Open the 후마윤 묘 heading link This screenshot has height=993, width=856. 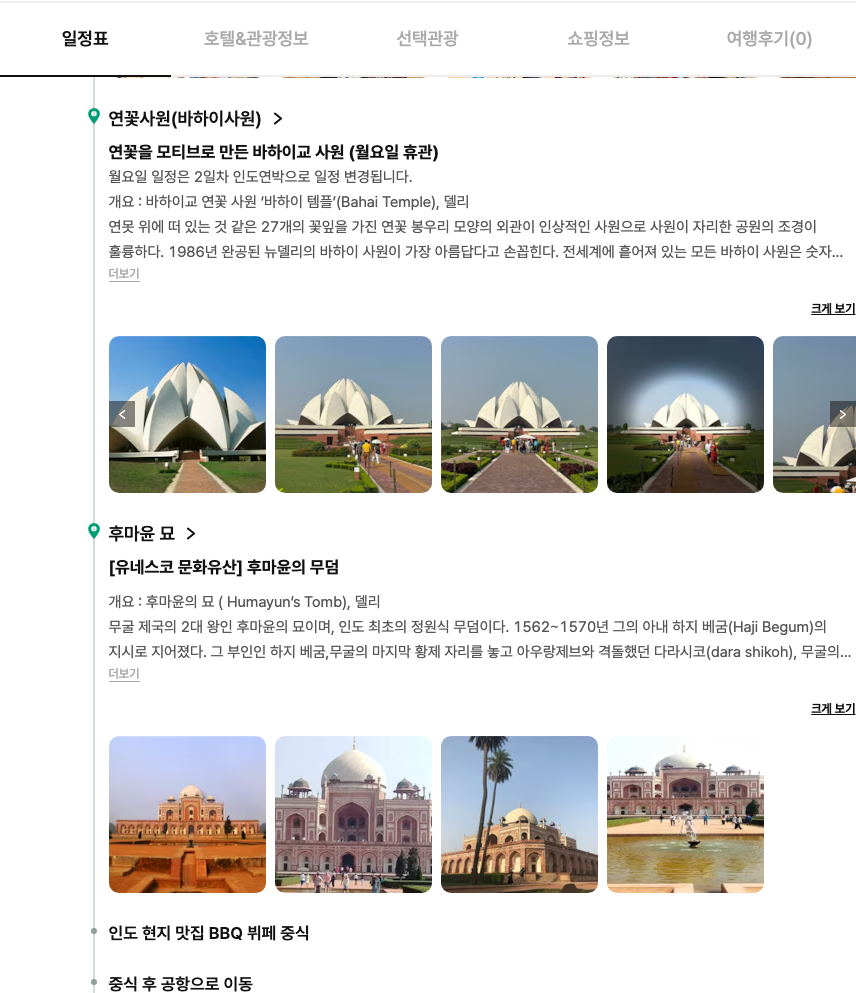click(x=141, y=534)
